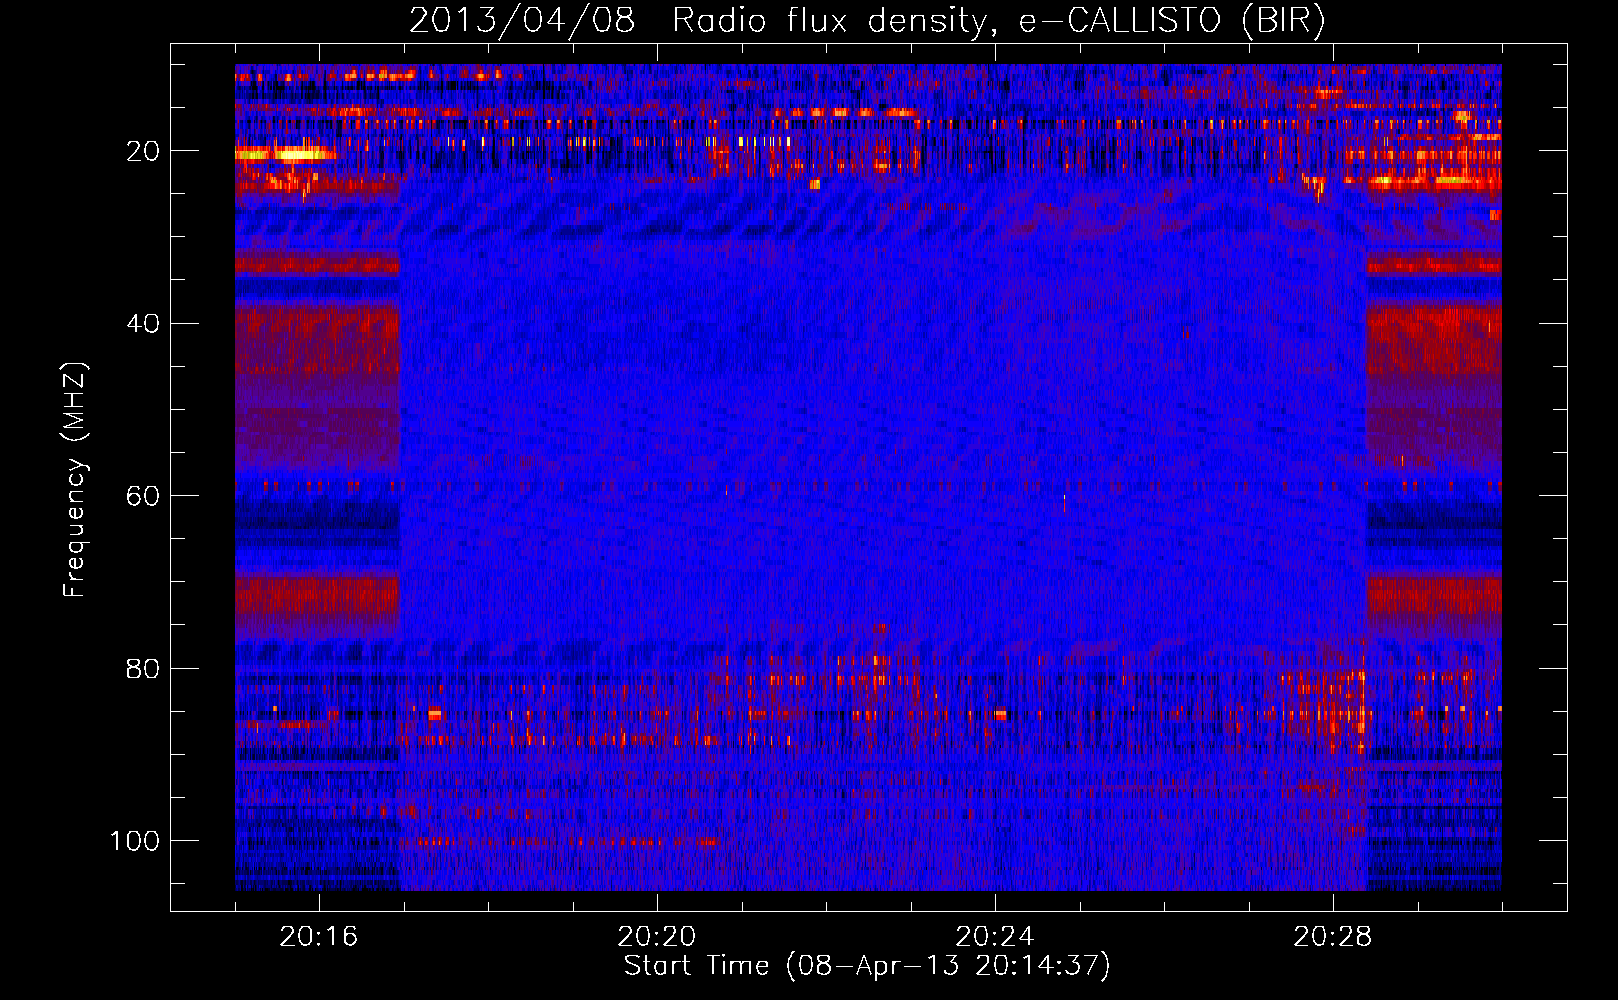Screen dimensions: 1618x1000
Task: Click the frequency tick label '100'
Action: click(x=135, y=841)
